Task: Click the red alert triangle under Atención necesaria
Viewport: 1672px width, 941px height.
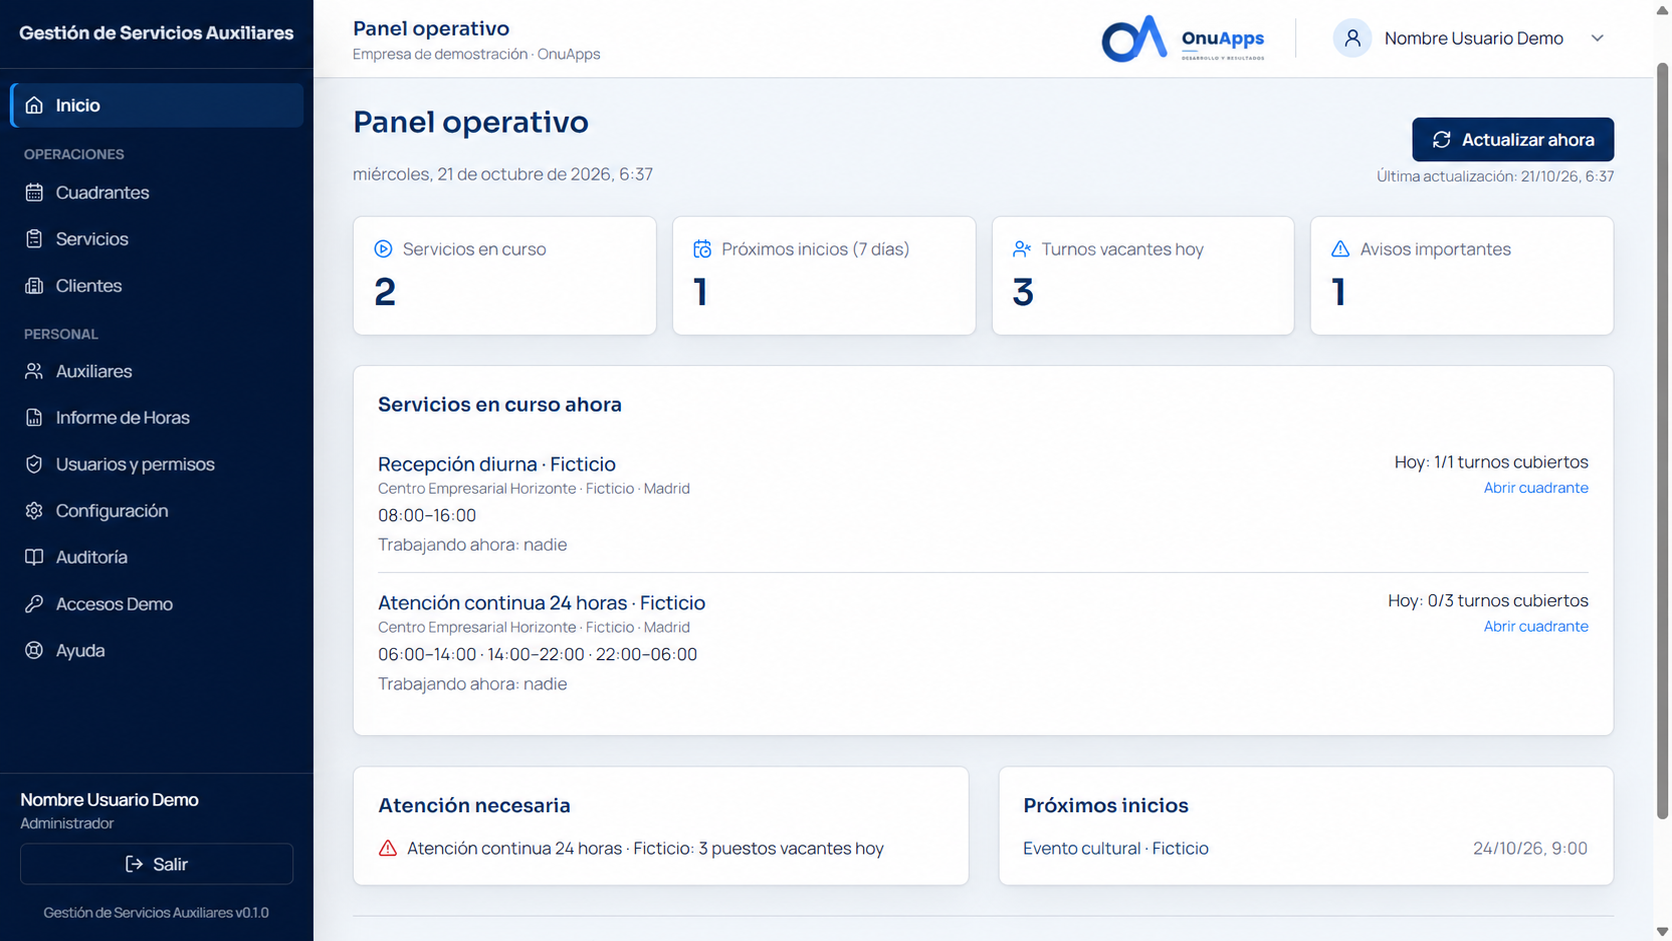Action: (388, 848)
